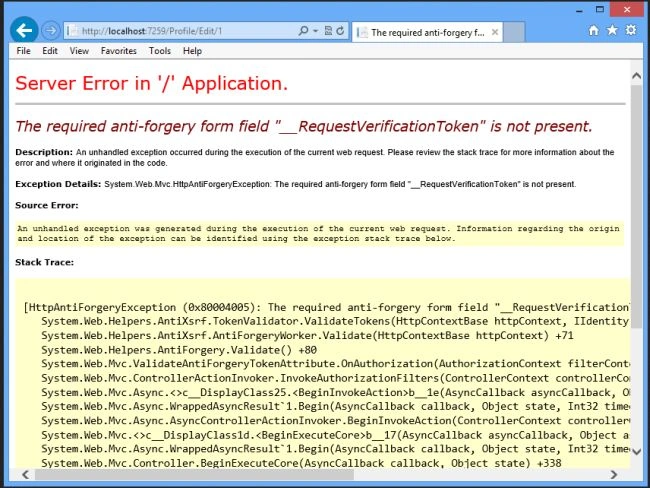Click 'AsyncControllerActionInvoker.BeginInvokeAction' trace line
The width and height of the screenshot is (650, 488).
coord(335,420)
